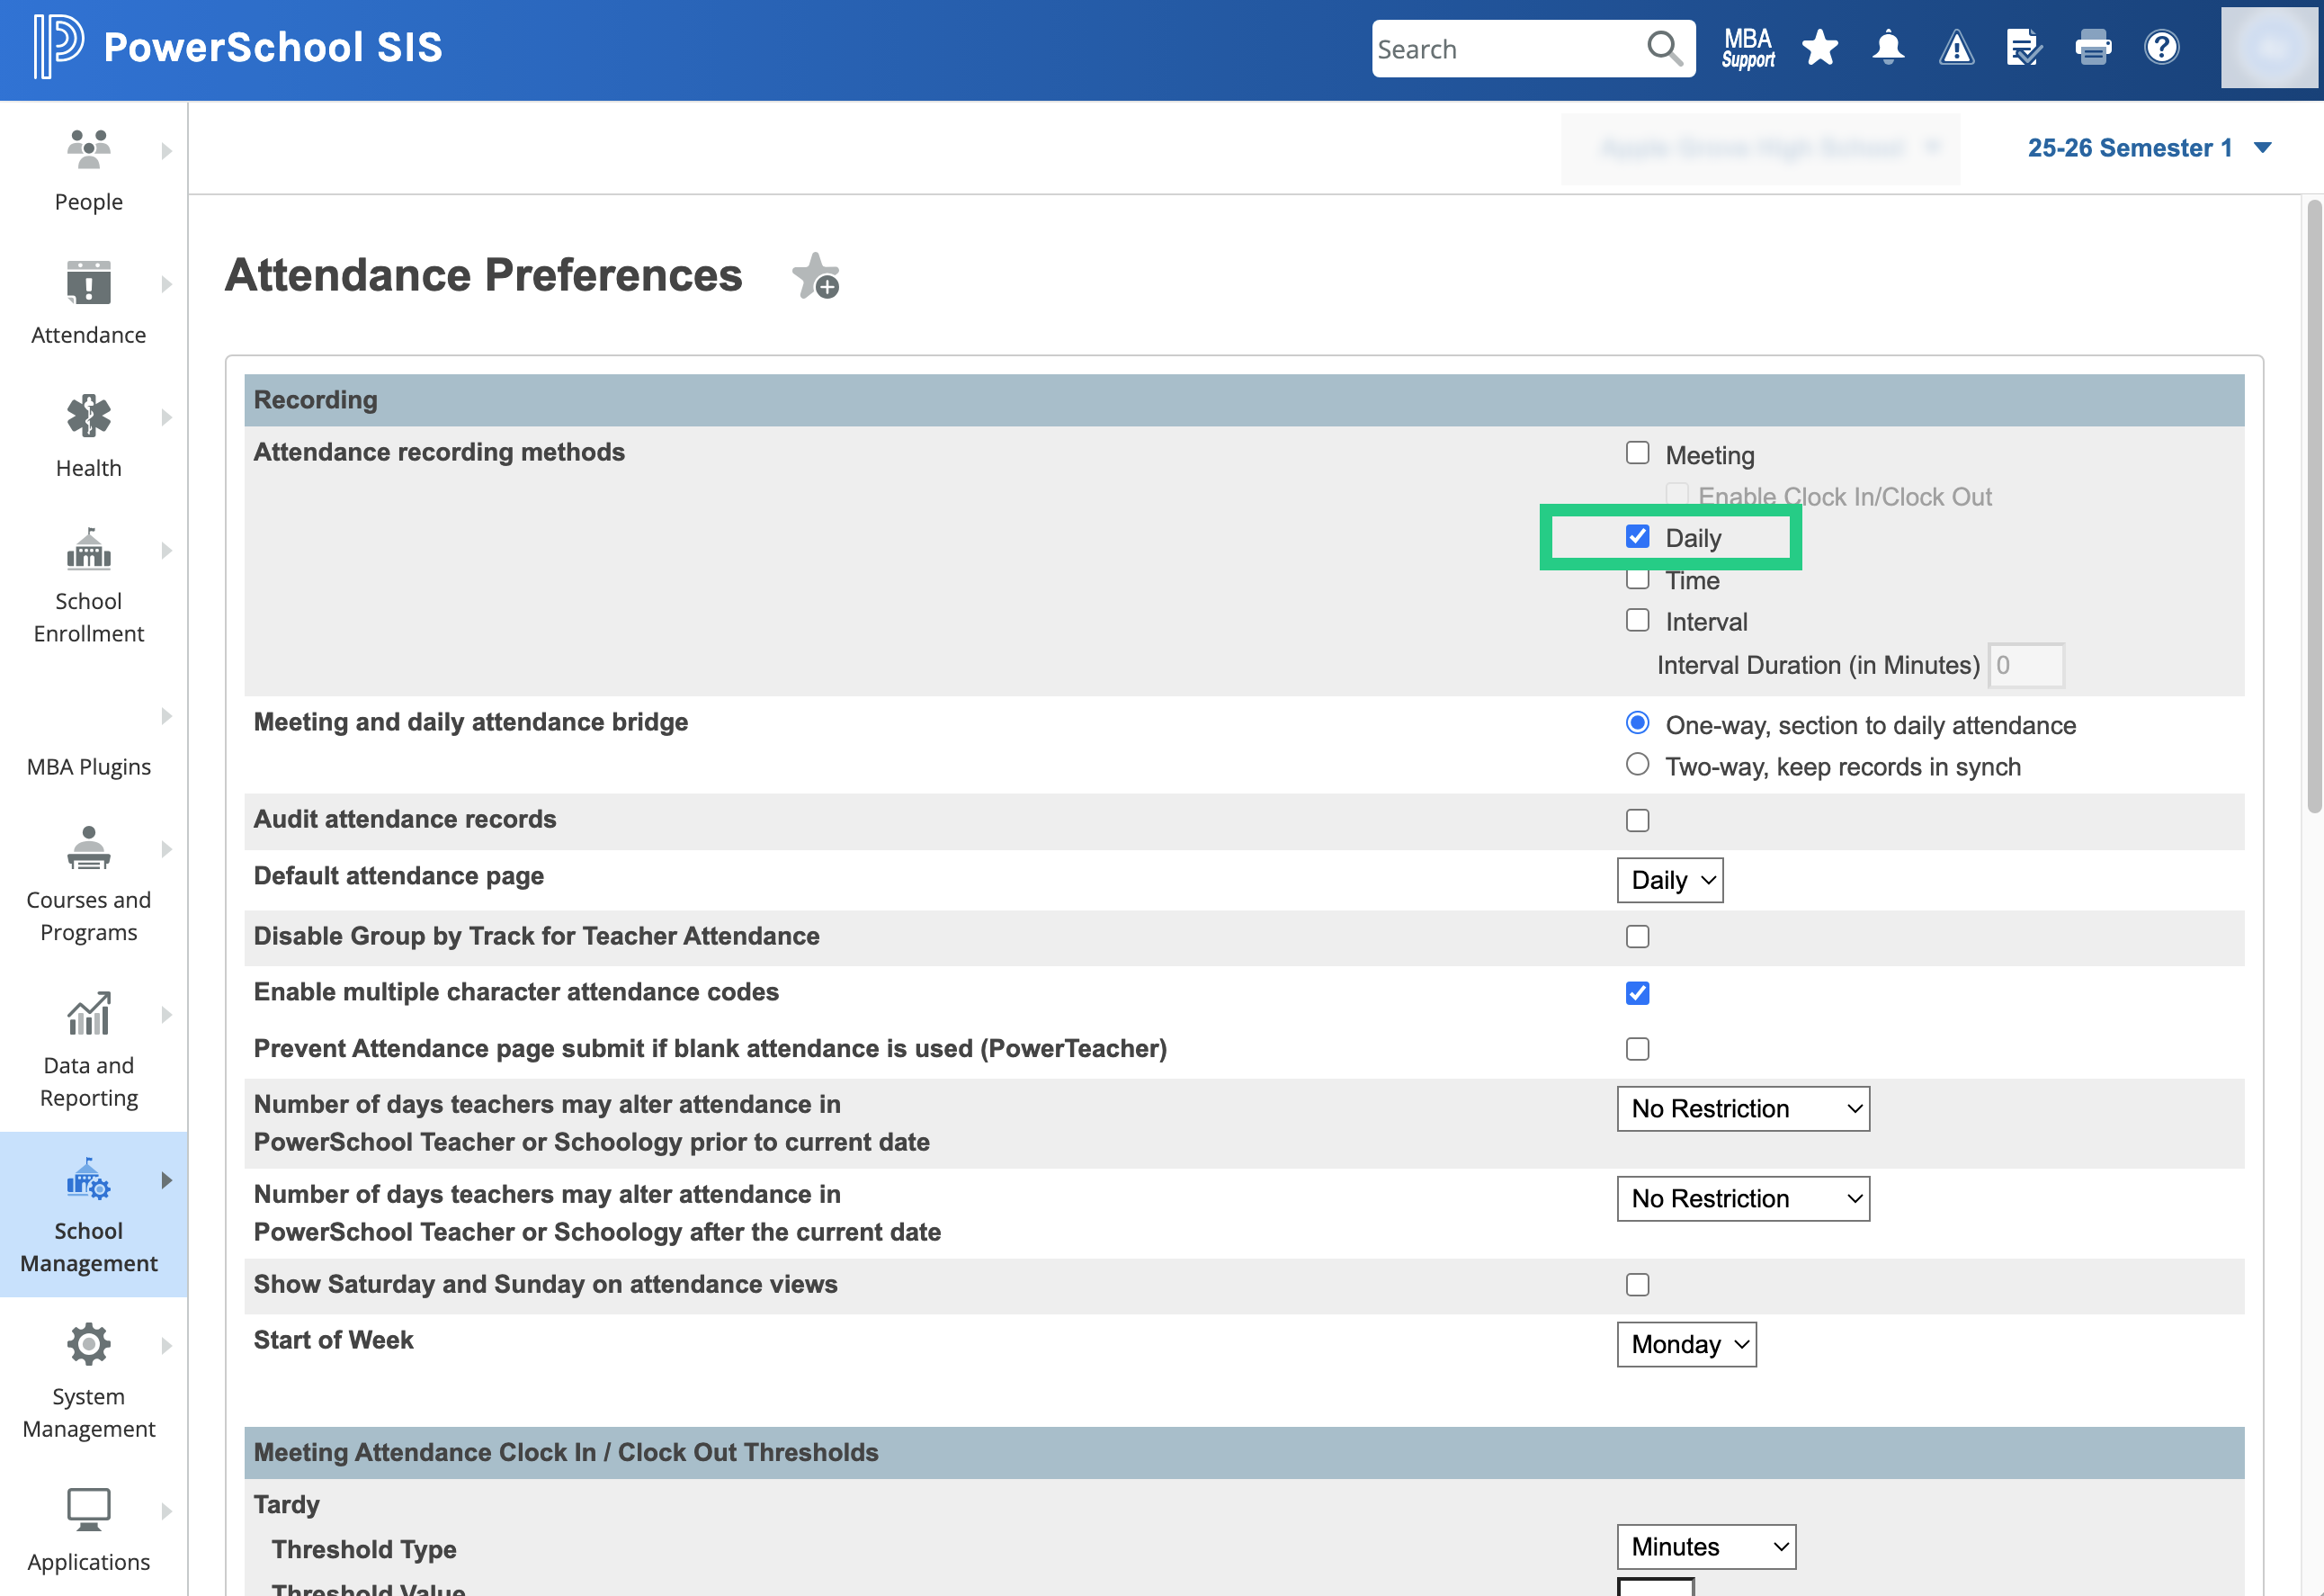Click the PowerSchool SIS logo link
The height and width of the screenshot is (1596, 2324).
(x=238, y=47)
